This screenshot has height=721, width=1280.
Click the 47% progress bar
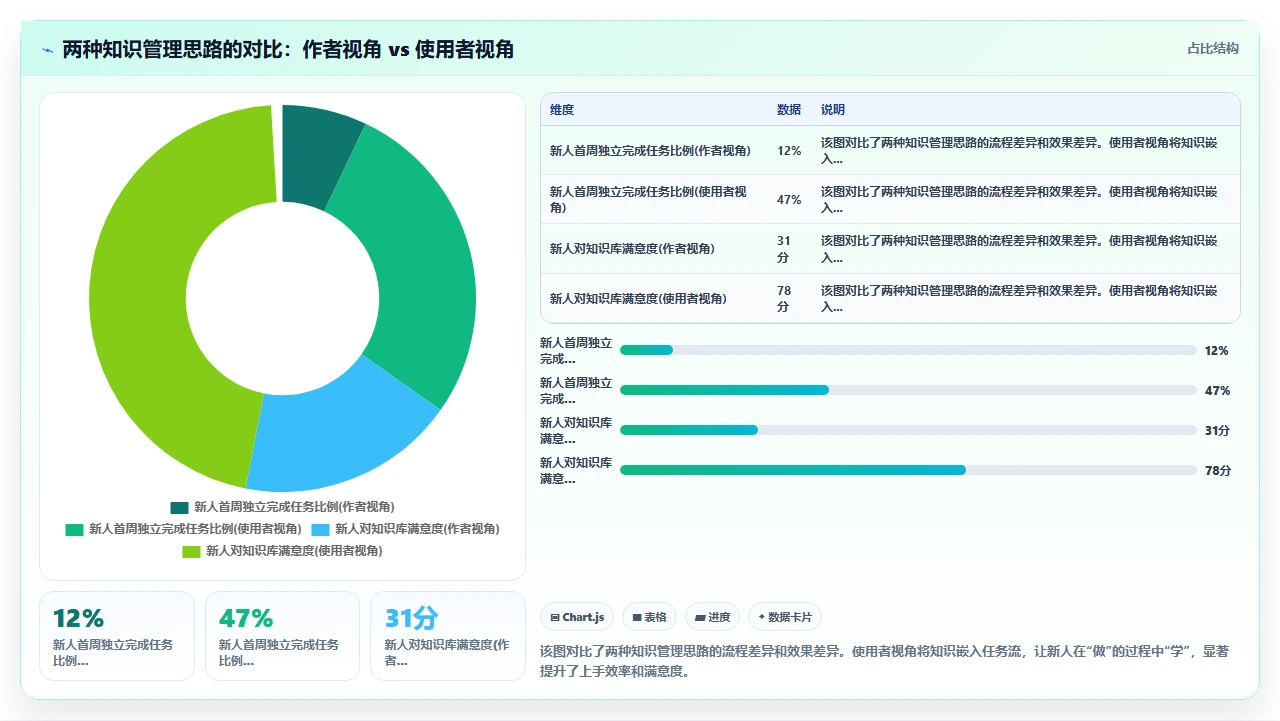coord(908,390)
